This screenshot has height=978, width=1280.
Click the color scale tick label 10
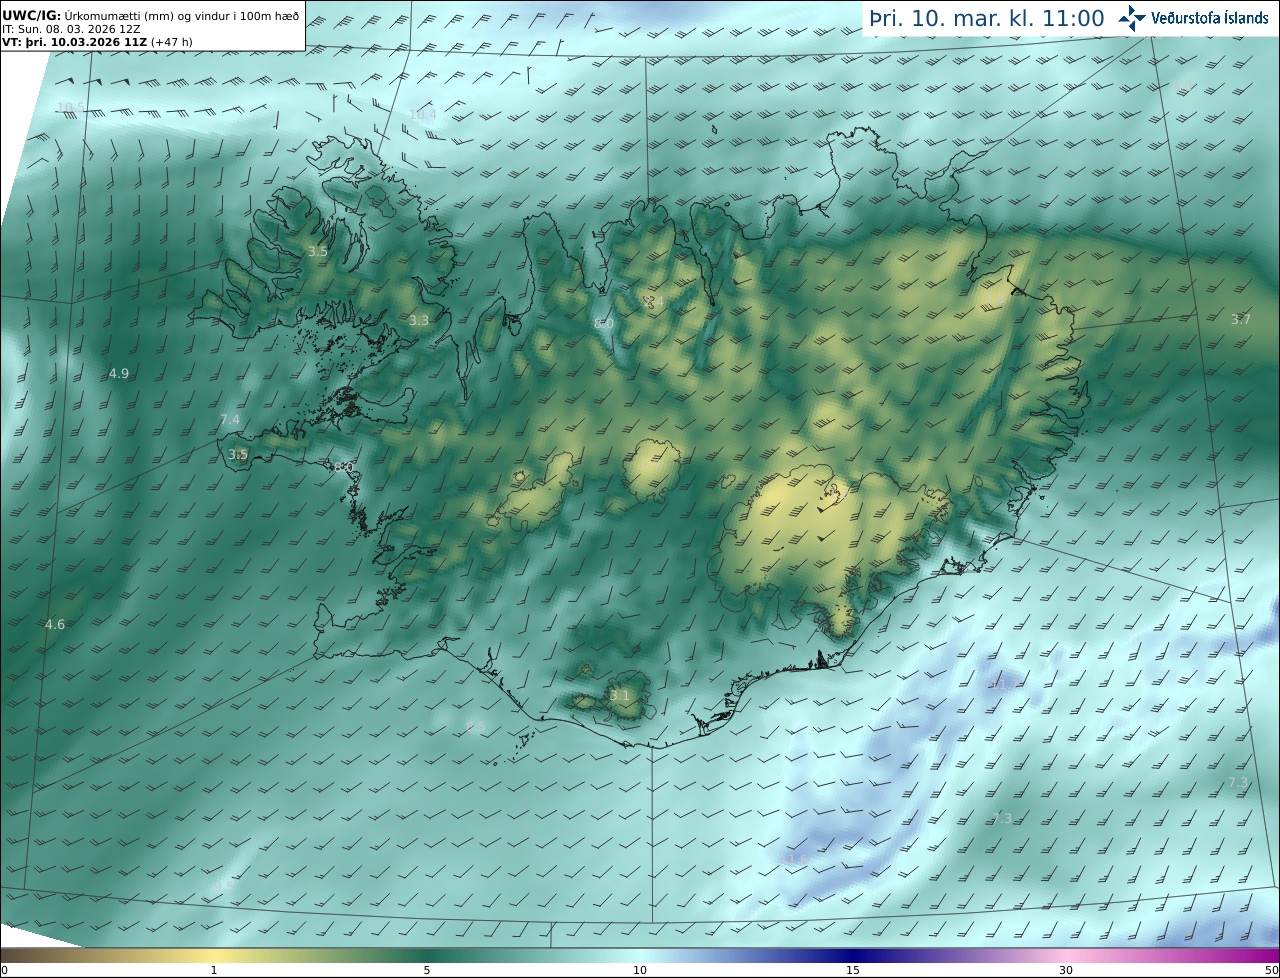[x=640, y=970]
